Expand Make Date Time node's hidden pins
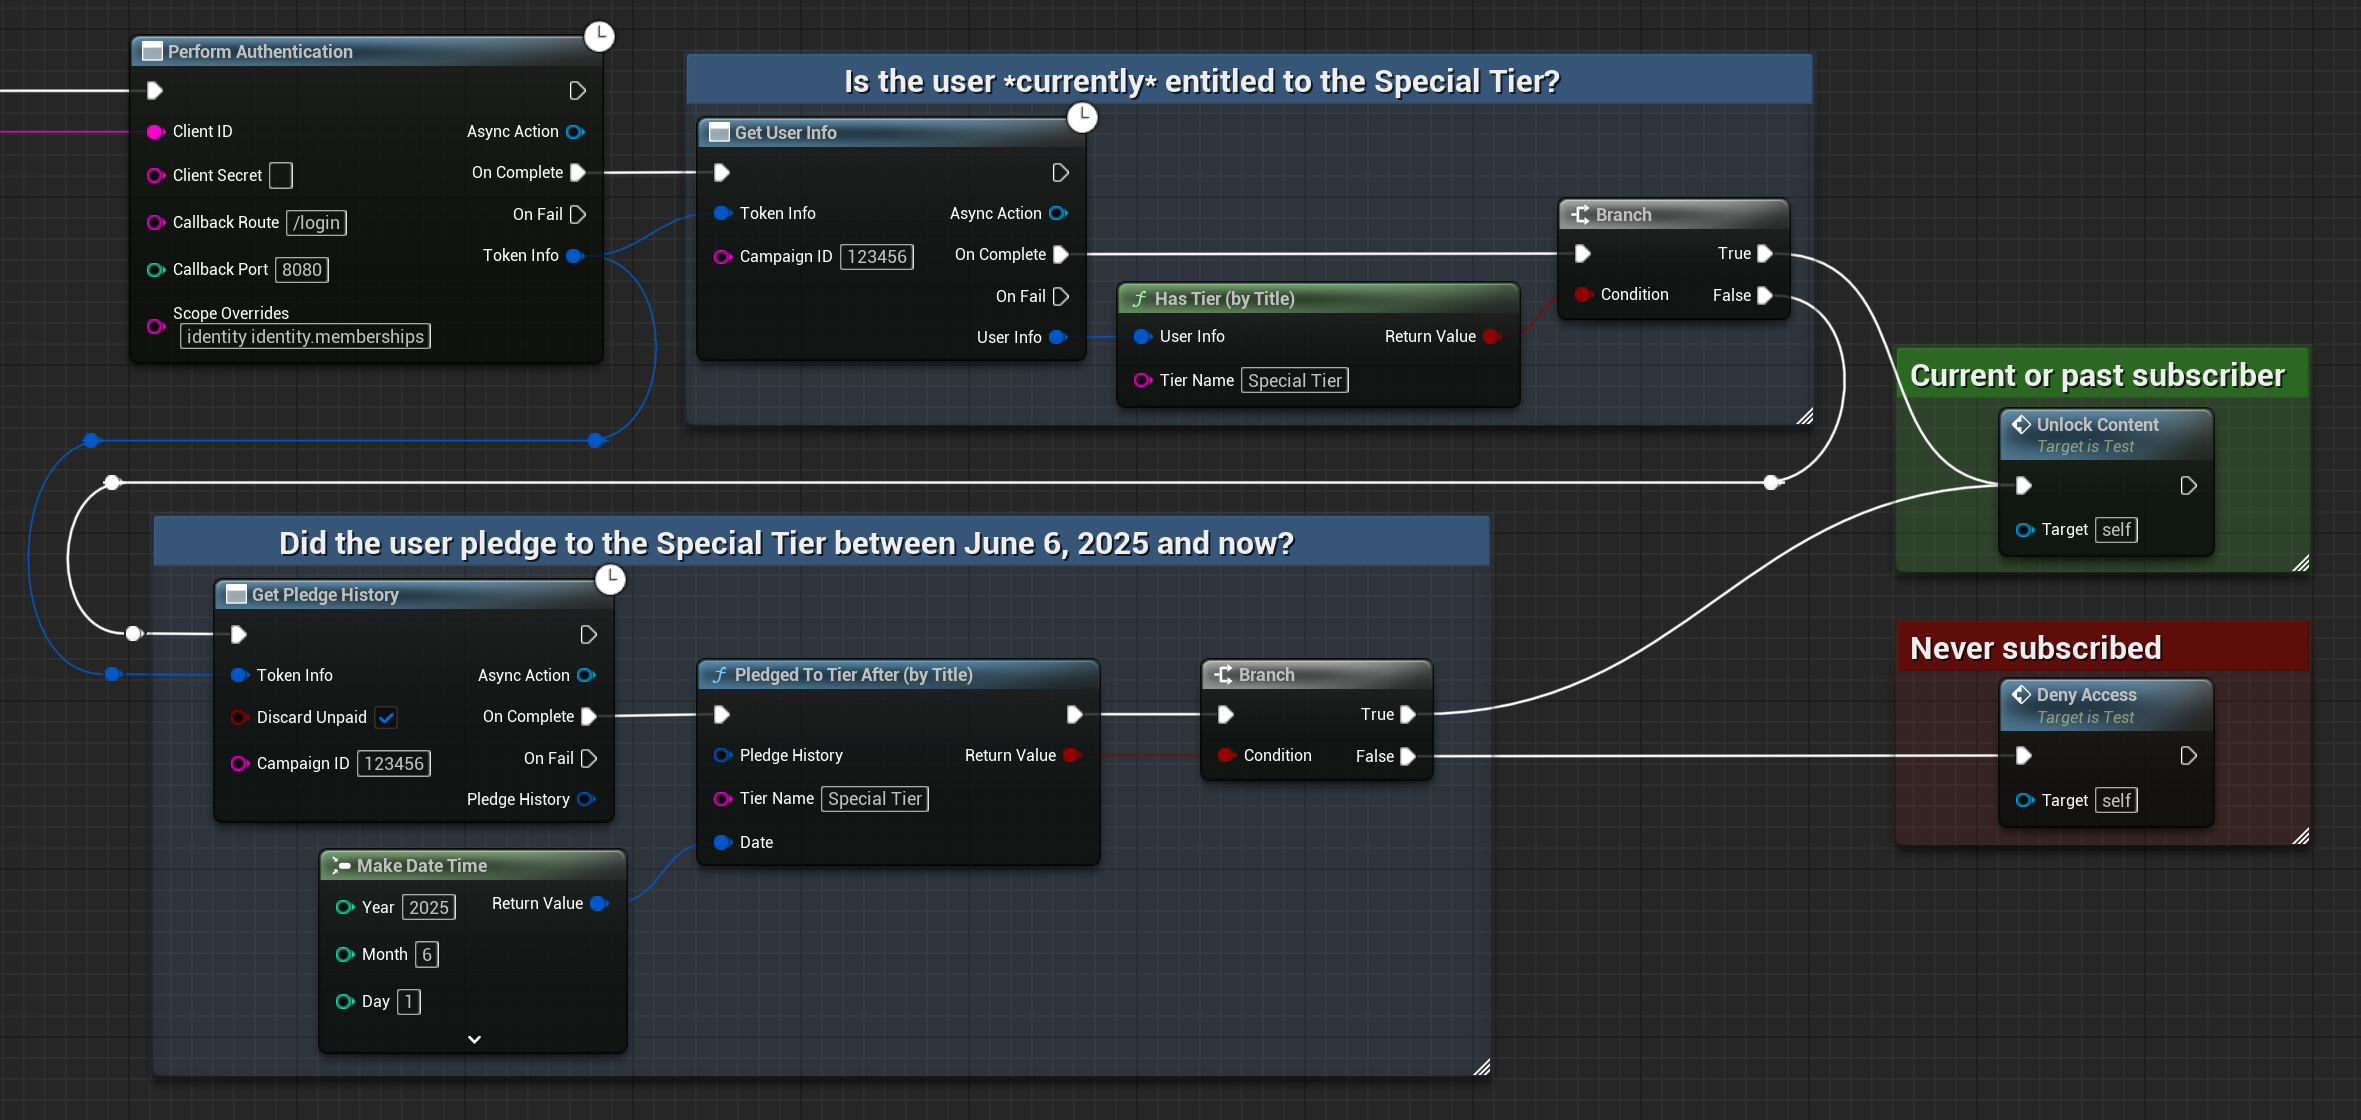The width and height of the screenshot is (2361, 1120). pos(474,1039)
